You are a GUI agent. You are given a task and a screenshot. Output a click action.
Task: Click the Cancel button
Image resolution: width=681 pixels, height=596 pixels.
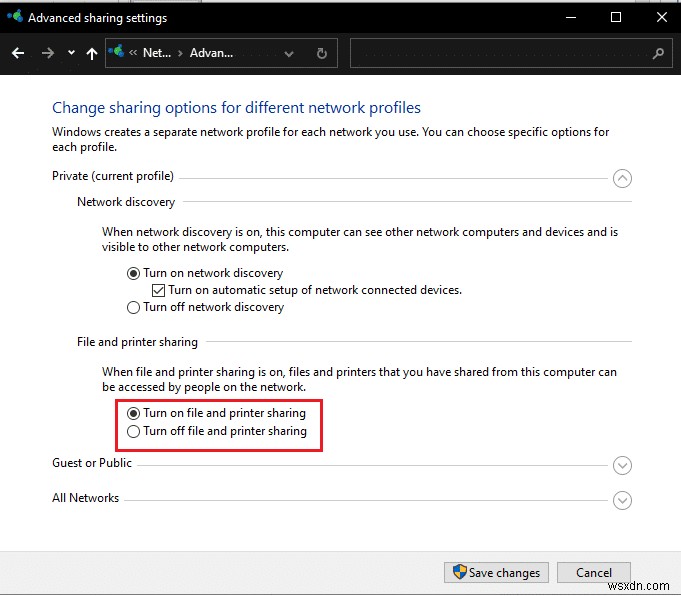click(x=594, y=573)
